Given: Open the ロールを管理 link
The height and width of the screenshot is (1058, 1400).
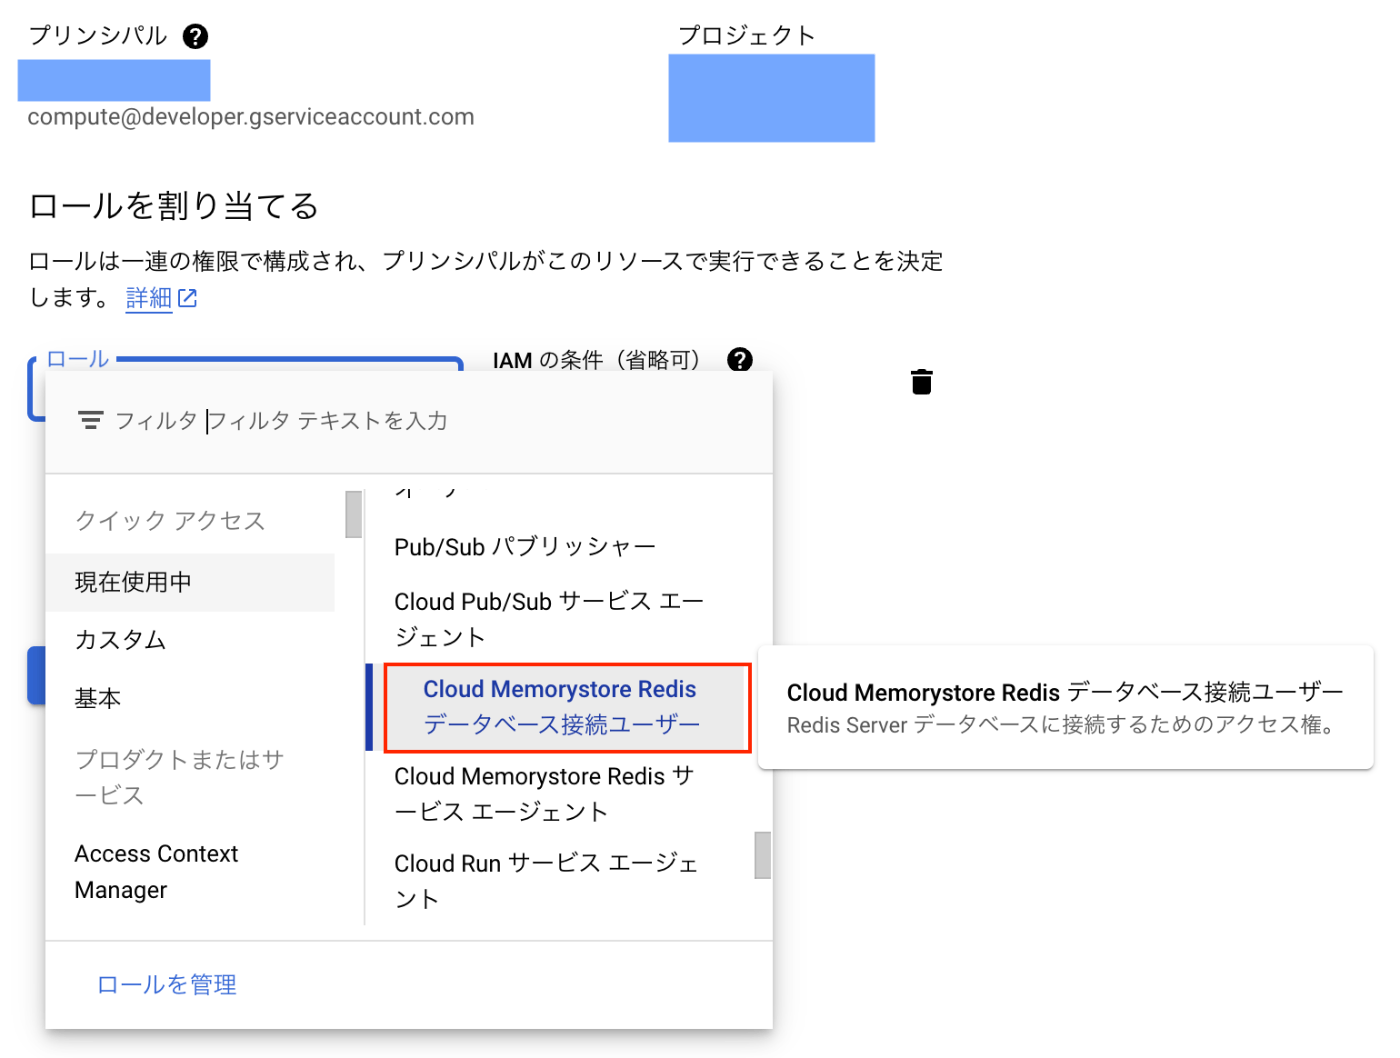Looking at the screenshot, I should click(167, 985).
